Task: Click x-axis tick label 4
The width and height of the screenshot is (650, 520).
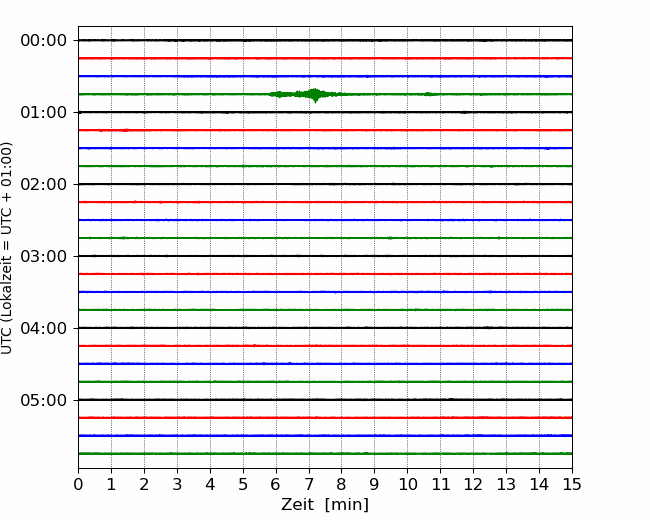Action: (210, 484)
